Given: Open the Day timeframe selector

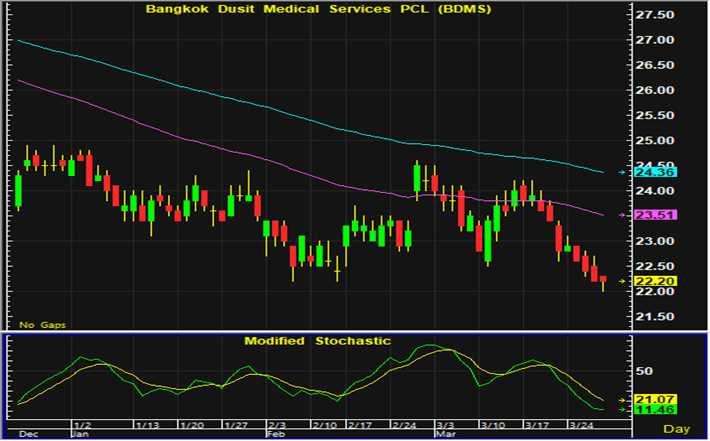Looking at the screenshot, I should (x=678, y=428).
